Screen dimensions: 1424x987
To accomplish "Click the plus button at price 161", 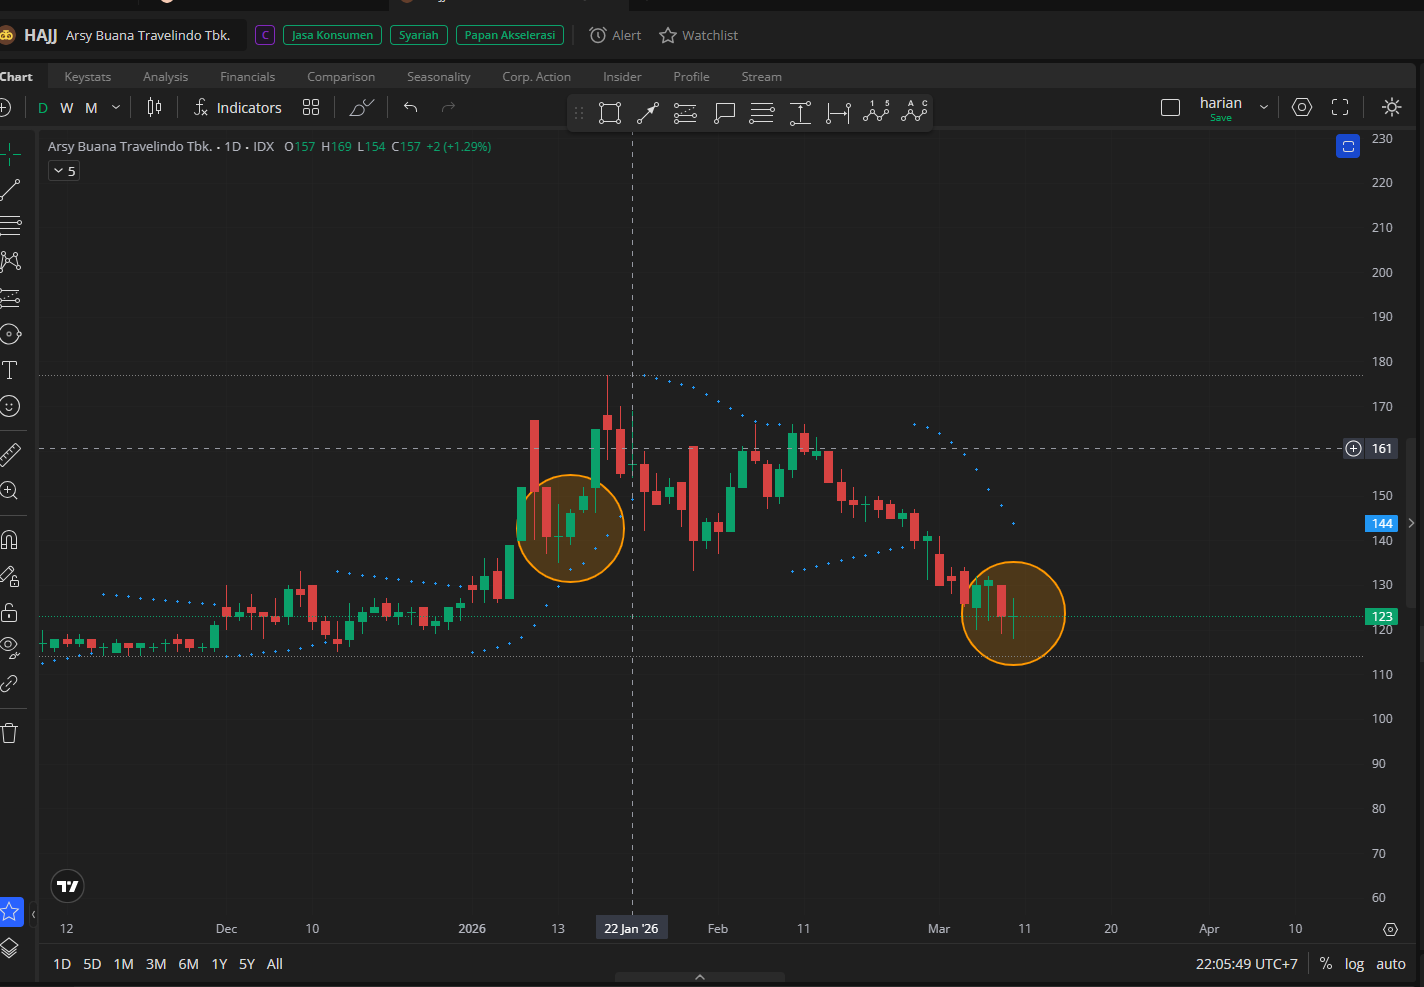I will click(x=1353, y=449).
